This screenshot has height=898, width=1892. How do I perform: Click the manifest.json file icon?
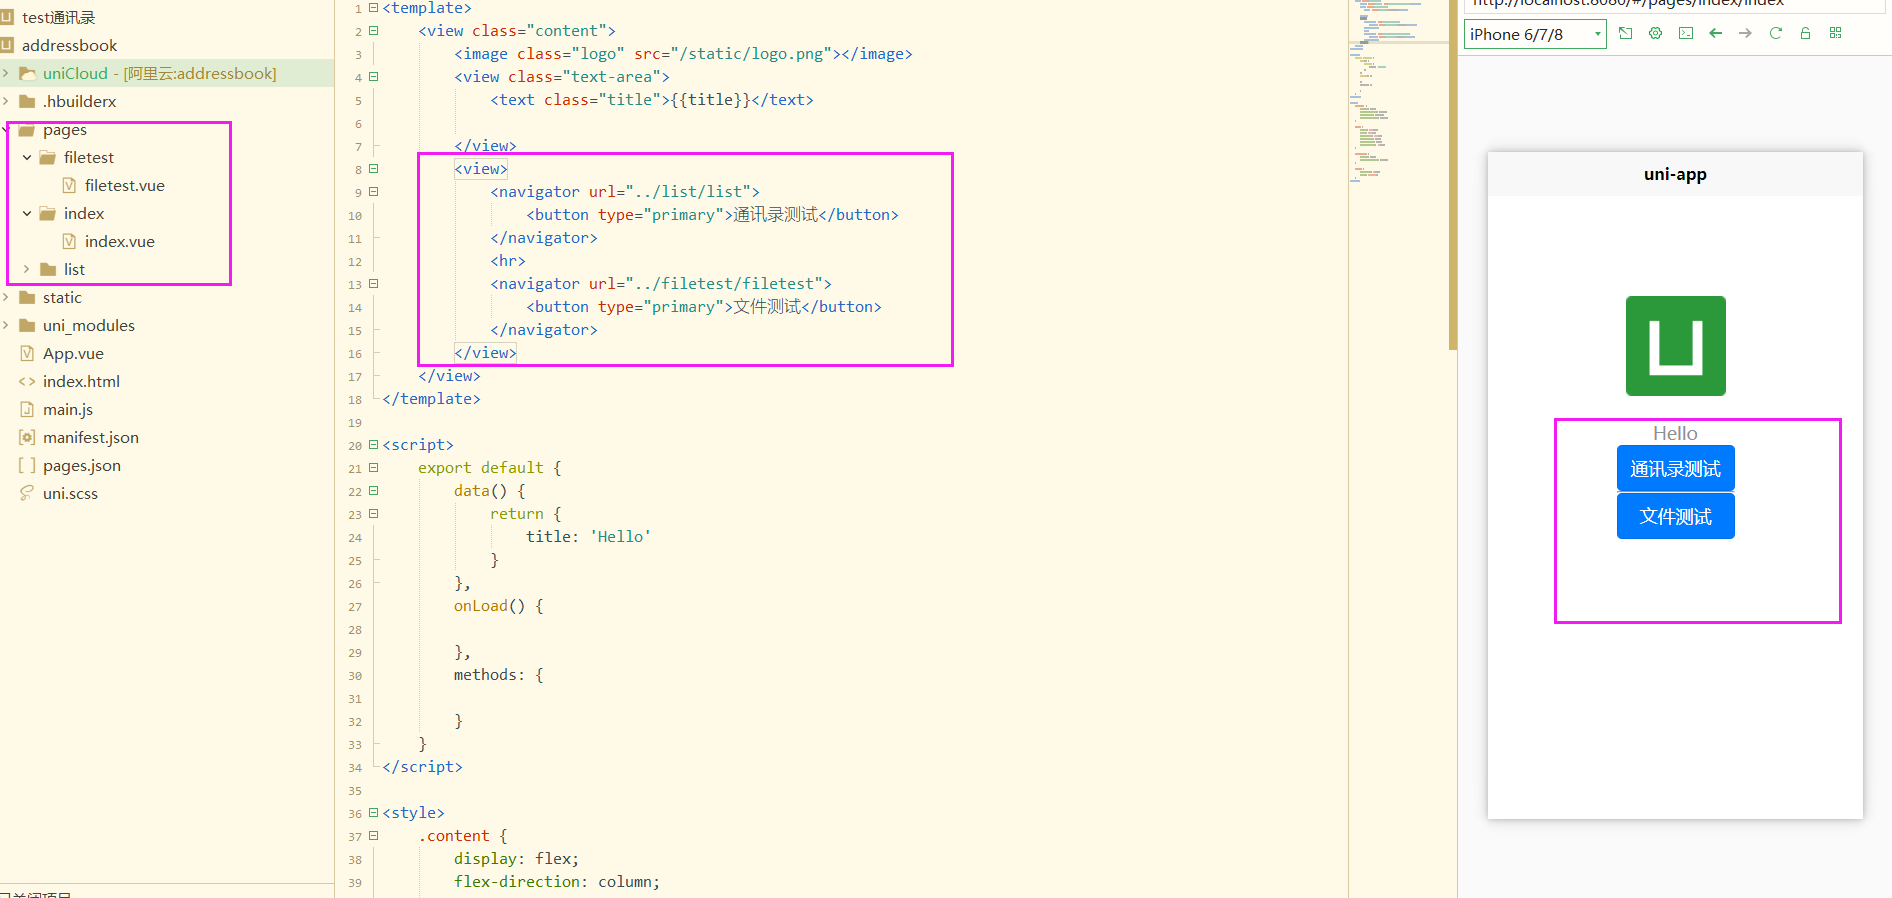coord(27,437)
